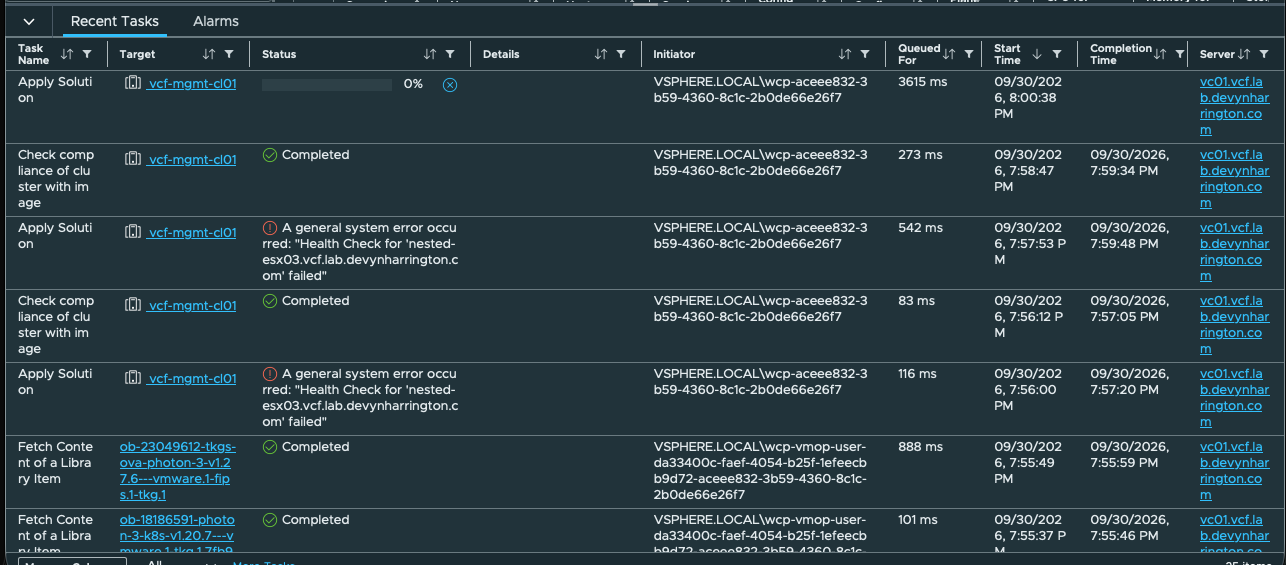Screen dimensions: 1286x565
Task: Click the Queued For sort icon
Action: pos(949,54)
